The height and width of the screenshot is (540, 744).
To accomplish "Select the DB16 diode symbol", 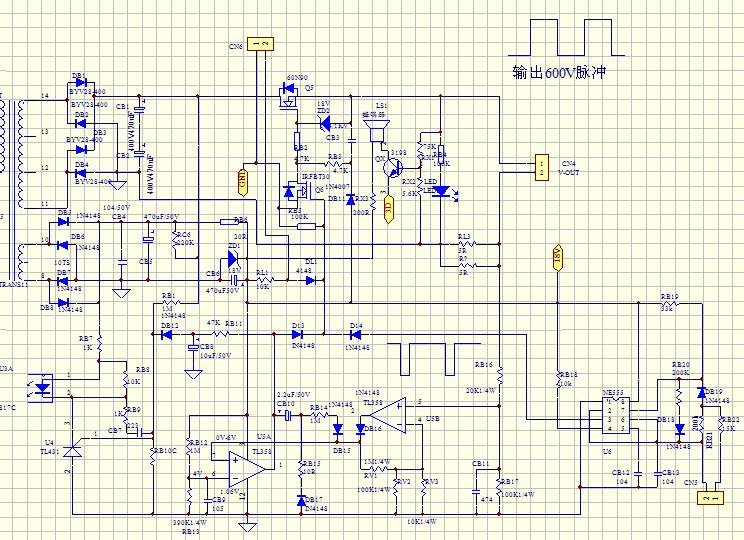I will coord(360,429).
